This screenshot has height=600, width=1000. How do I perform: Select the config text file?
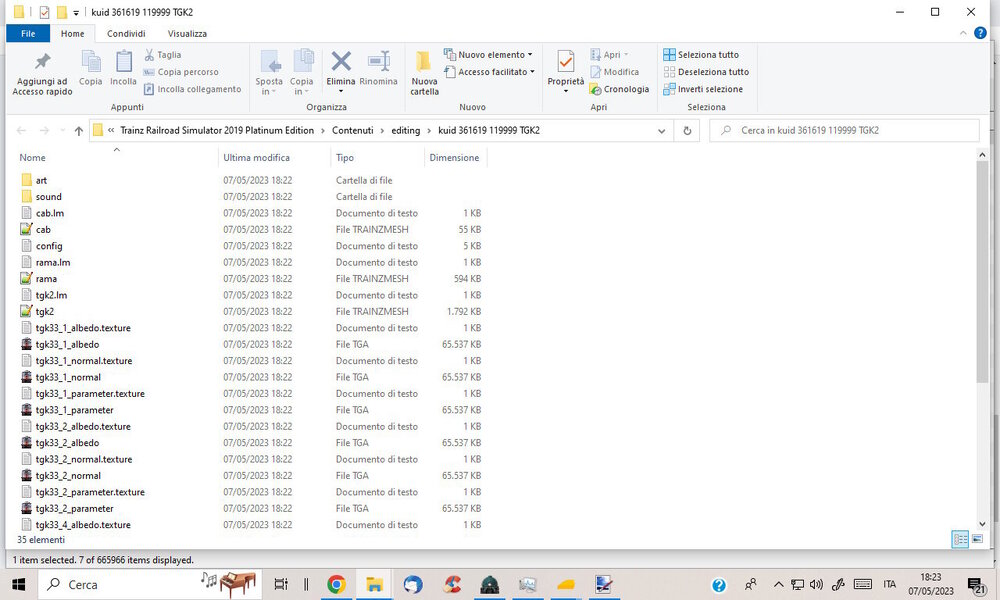click(x=48, y=246)
